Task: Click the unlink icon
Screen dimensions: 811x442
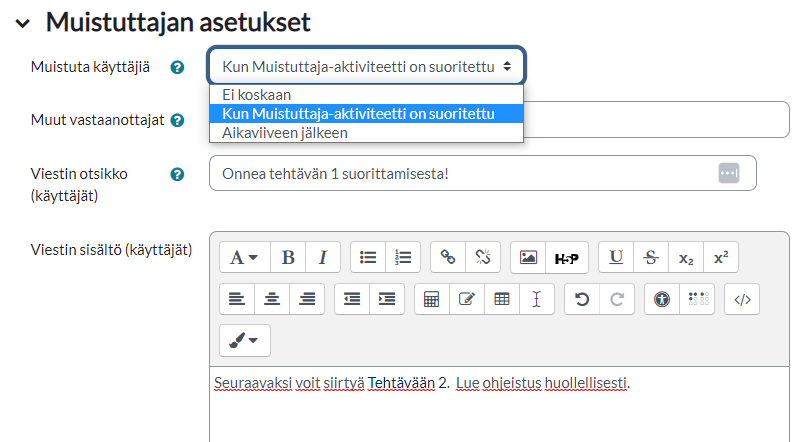Action: tap(482, 257)
